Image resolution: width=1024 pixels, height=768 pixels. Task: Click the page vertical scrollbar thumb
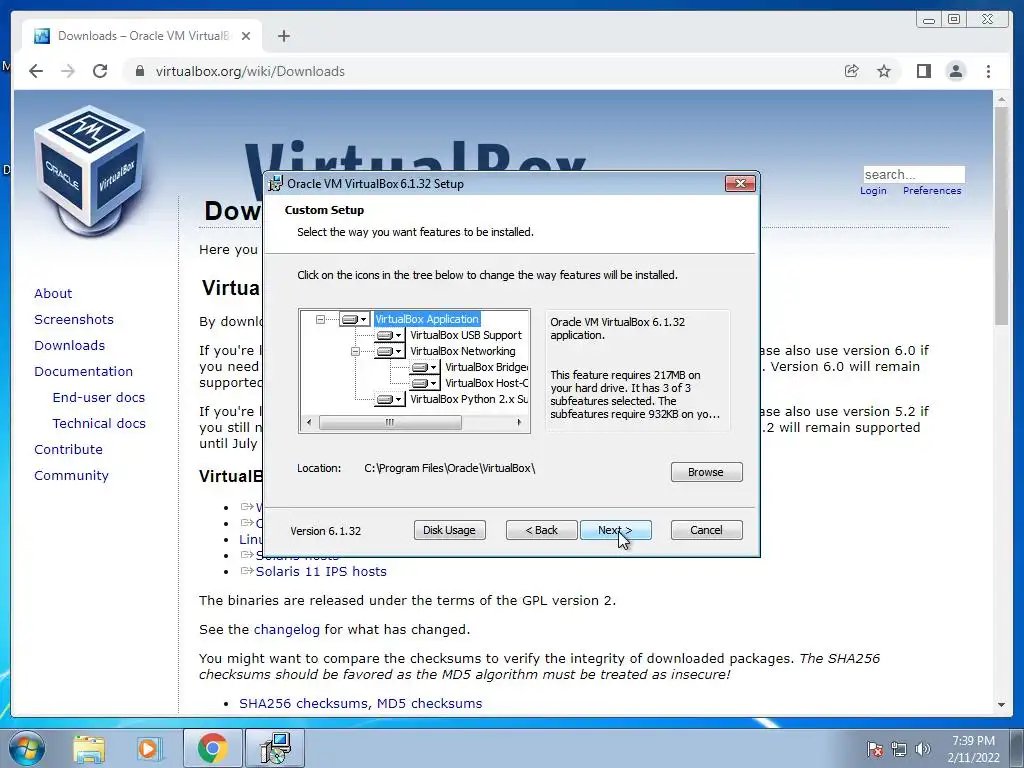tap(1001, 216)
